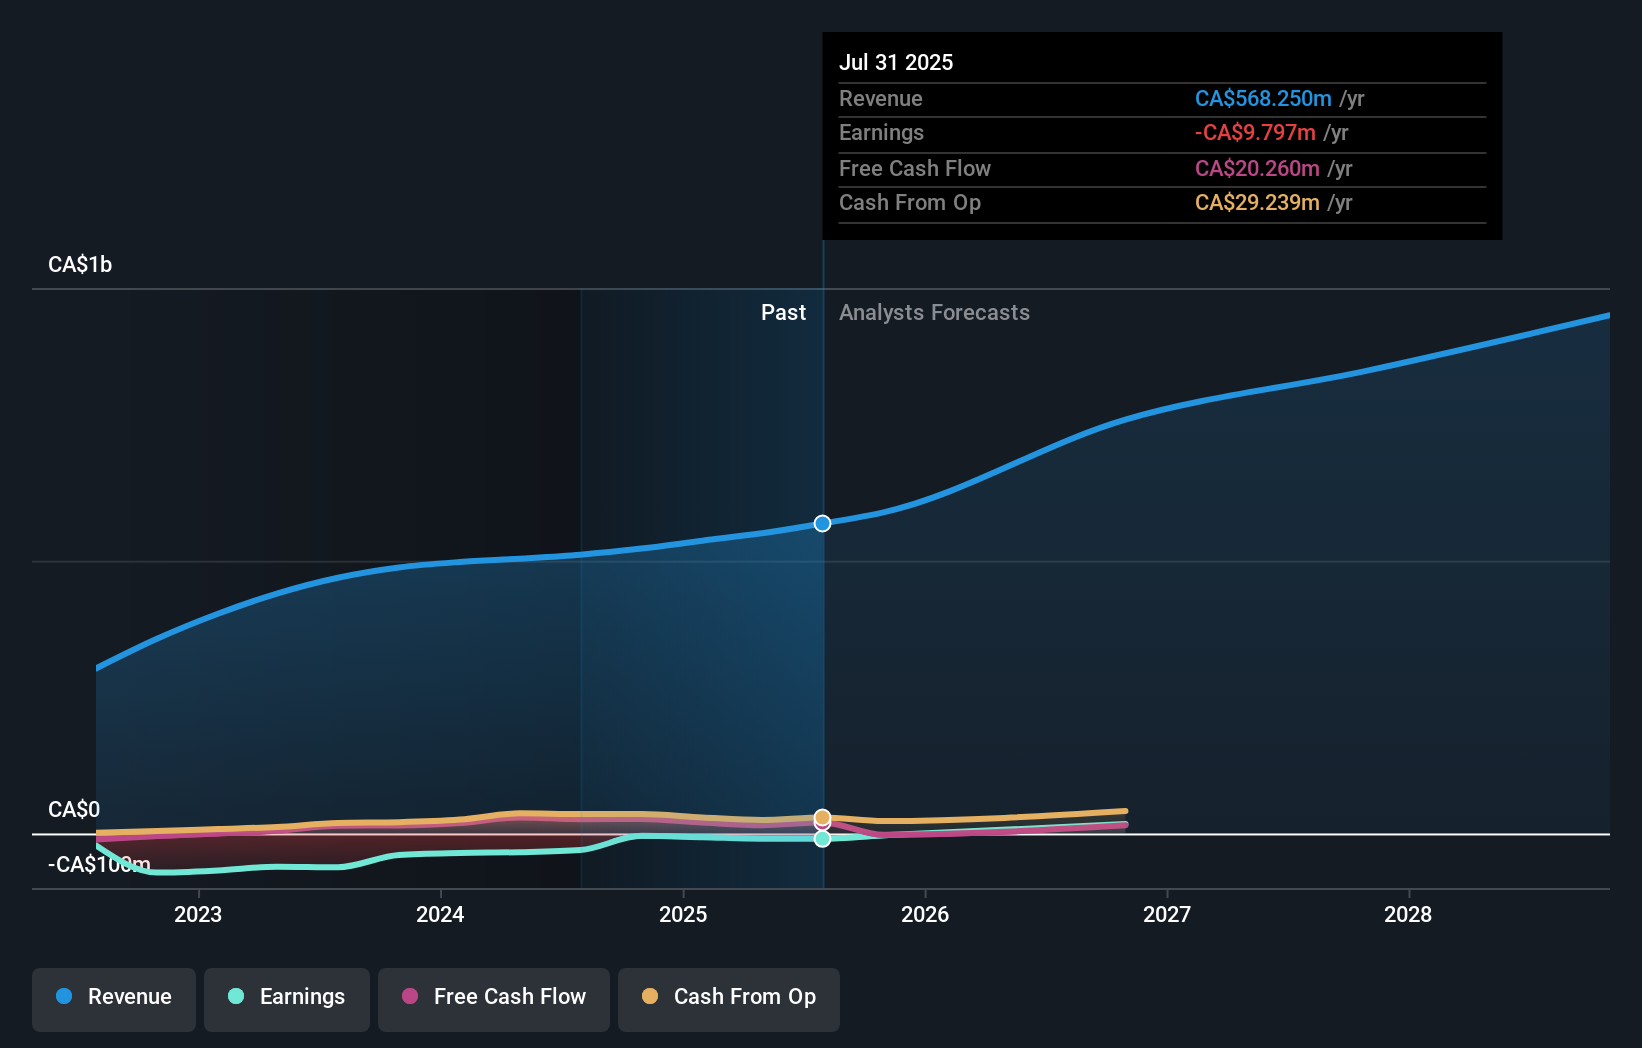Screen dimensions: 1642x1048
Task: Click the teal Earnings data point marker
Action: coord(822,839)
